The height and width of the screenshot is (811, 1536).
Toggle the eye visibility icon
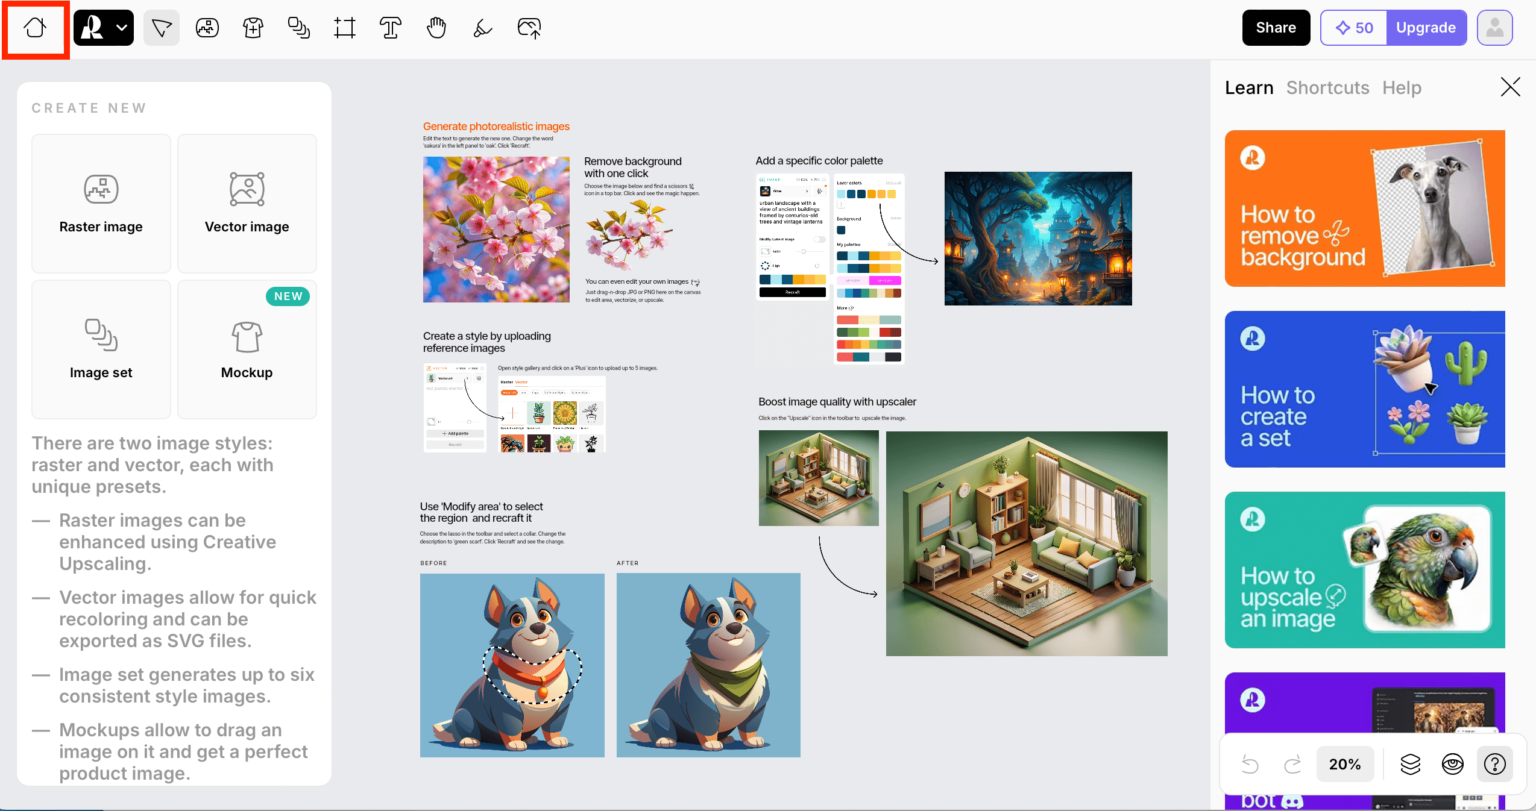(x=1453, y=764)
